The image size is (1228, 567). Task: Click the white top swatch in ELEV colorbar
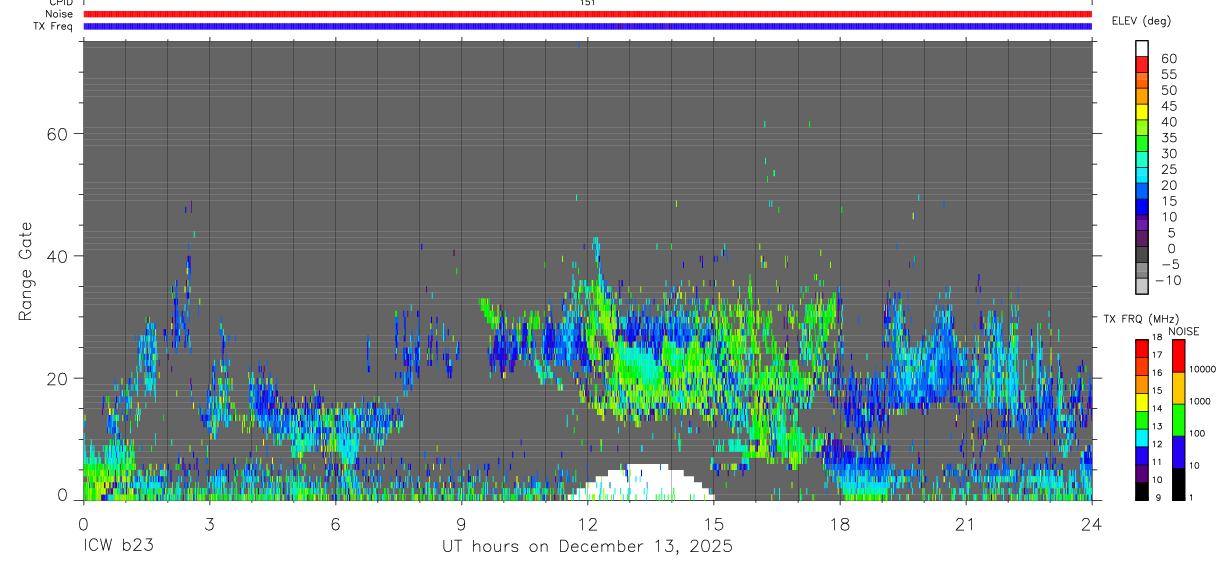click(x=1142, y=48)
